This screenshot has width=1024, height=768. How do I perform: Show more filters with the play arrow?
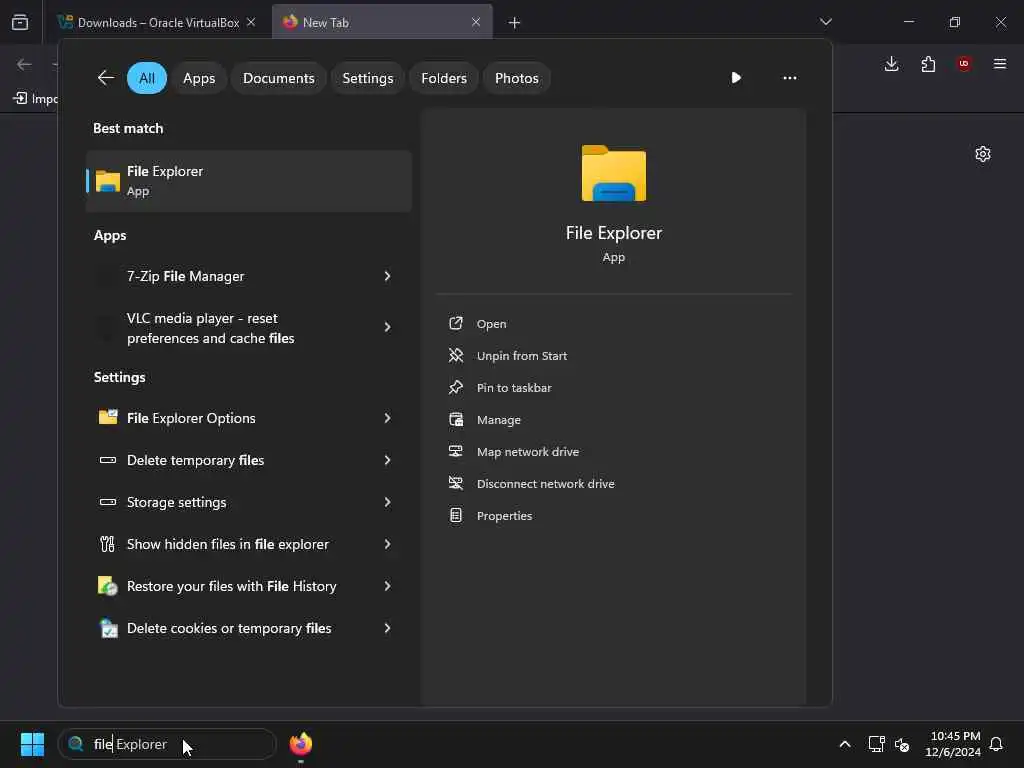pos(736,78)
